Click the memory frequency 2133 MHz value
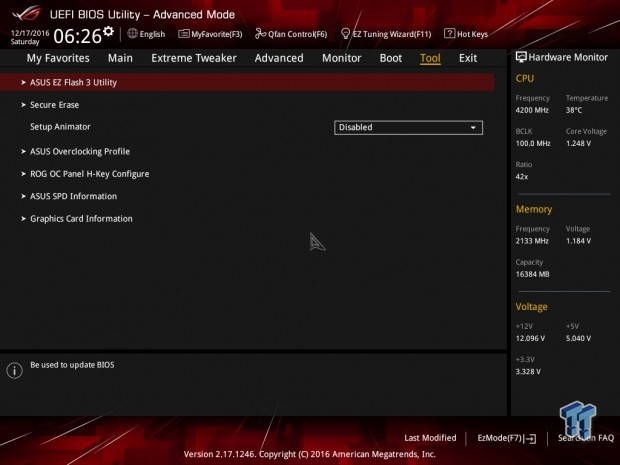620x465 pixels. [532, 241]
